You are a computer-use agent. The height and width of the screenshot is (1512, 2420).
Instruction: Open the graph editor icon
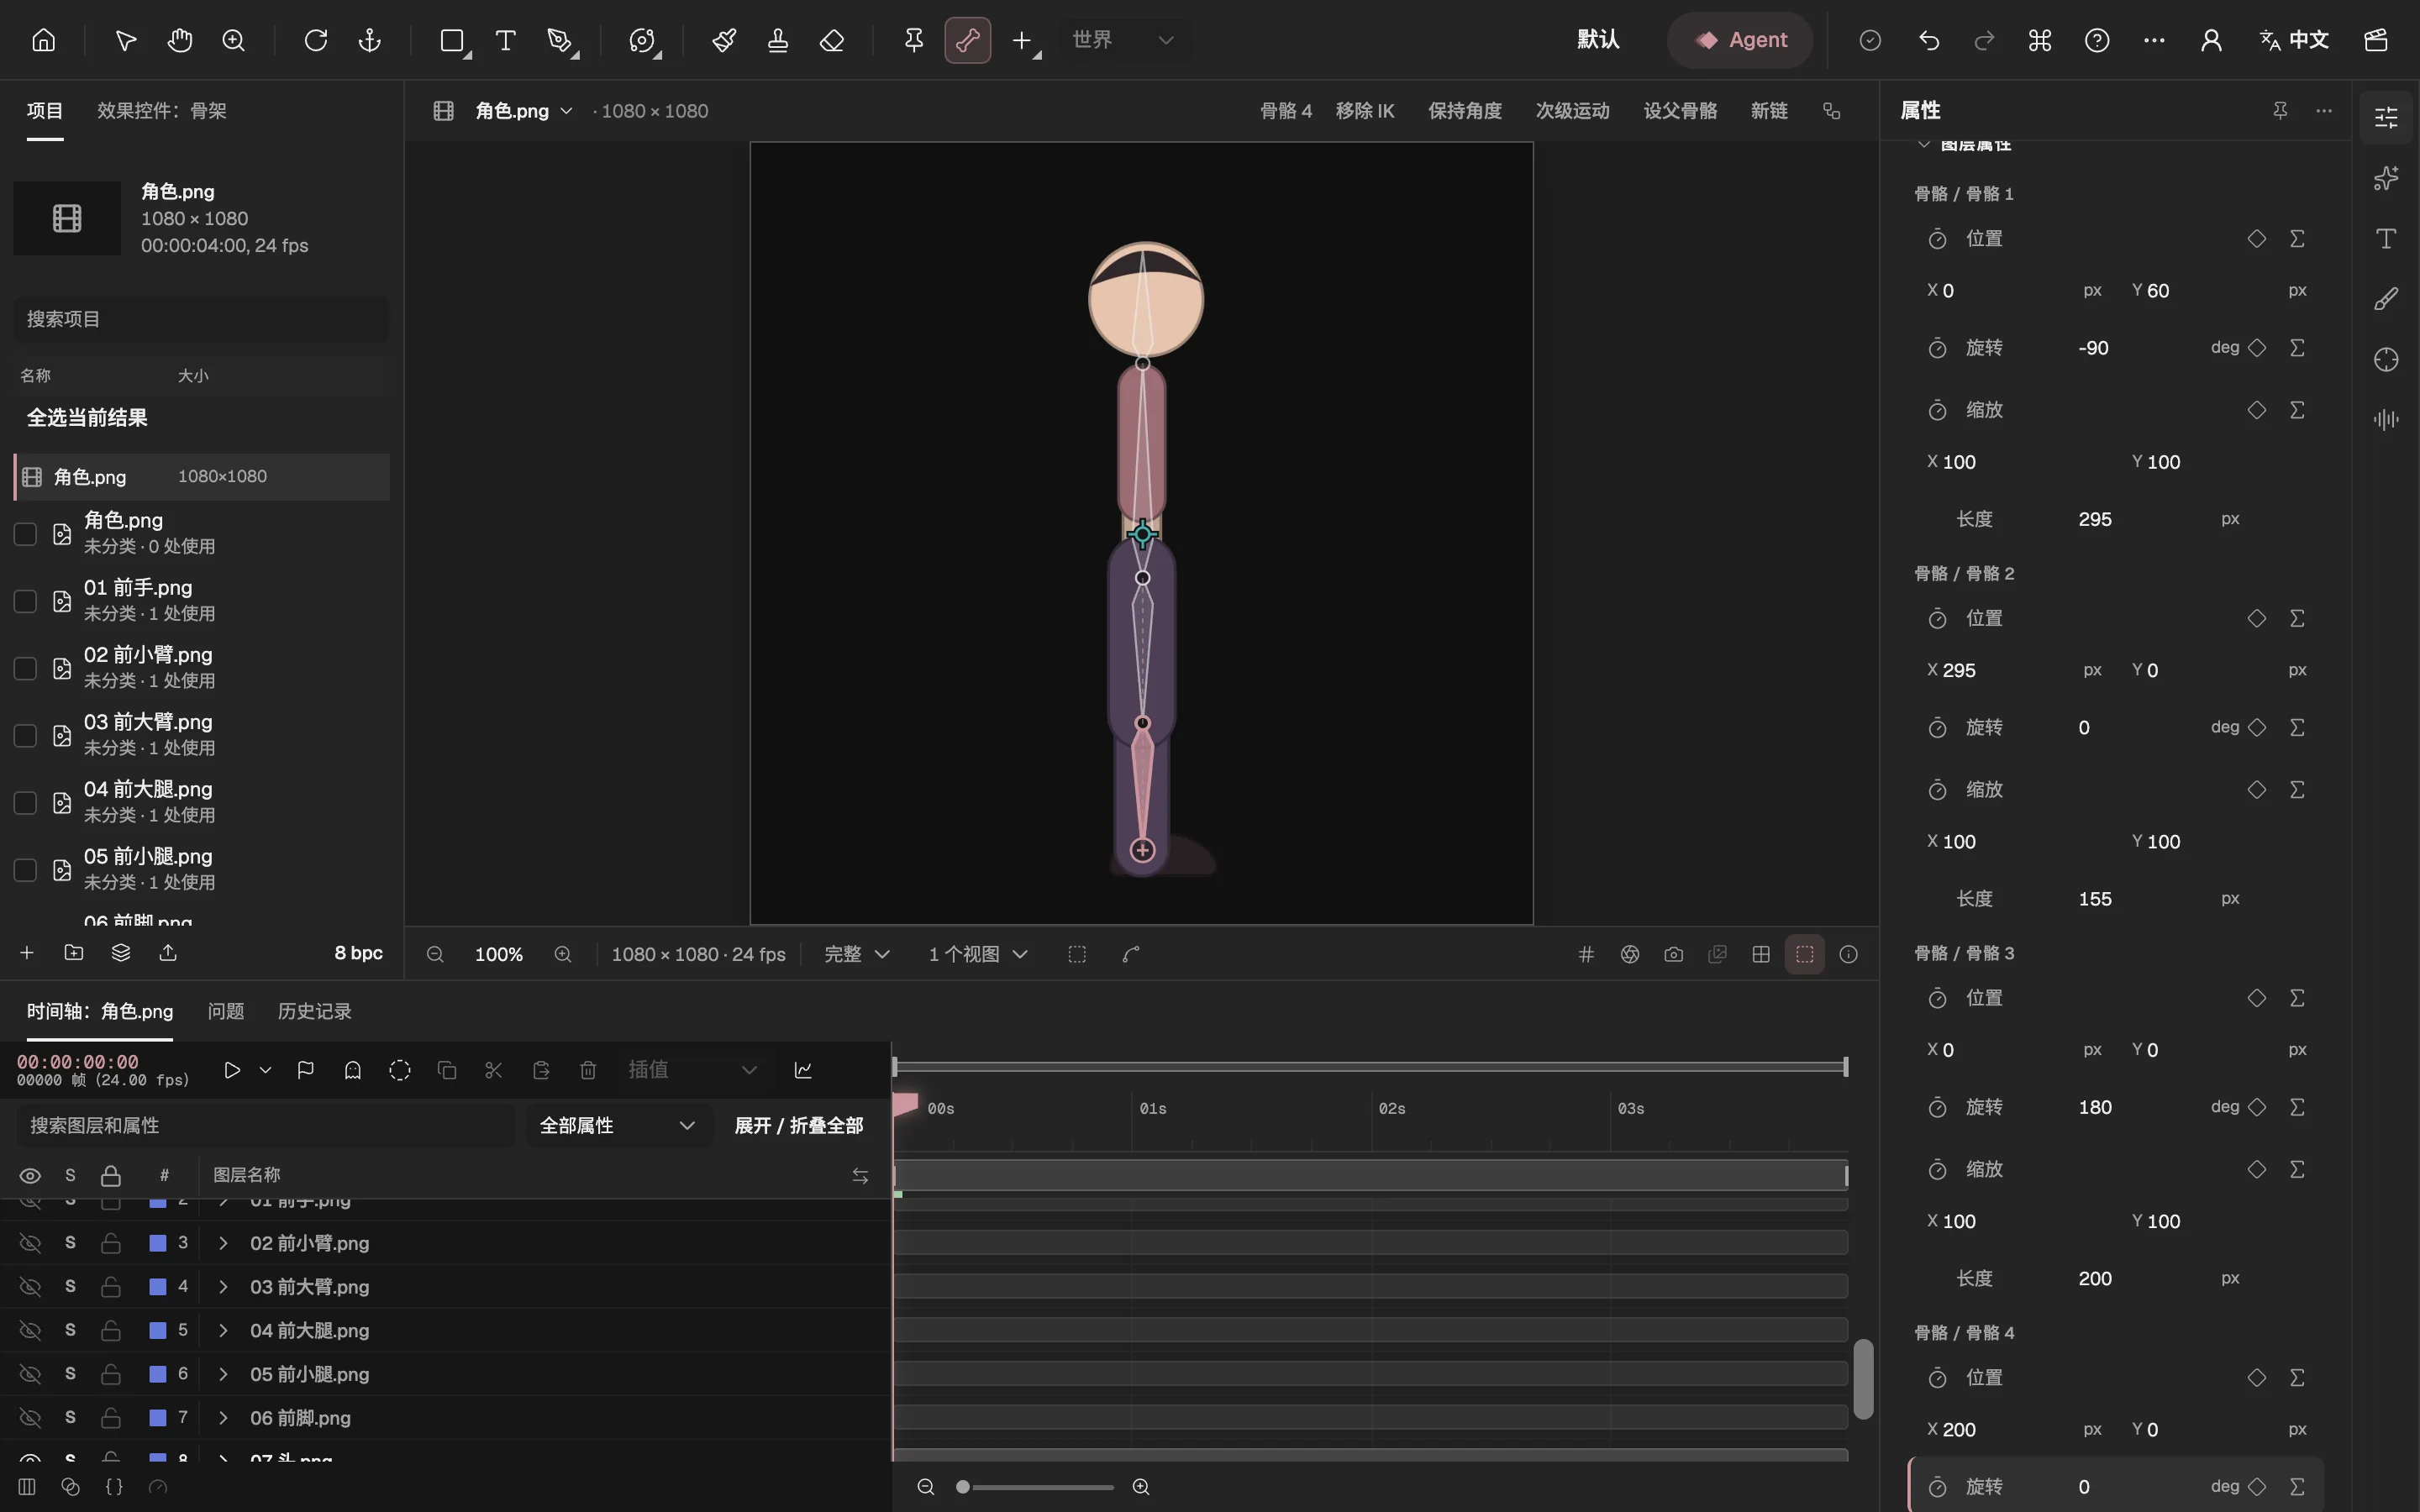click(x=803, y=1070)
